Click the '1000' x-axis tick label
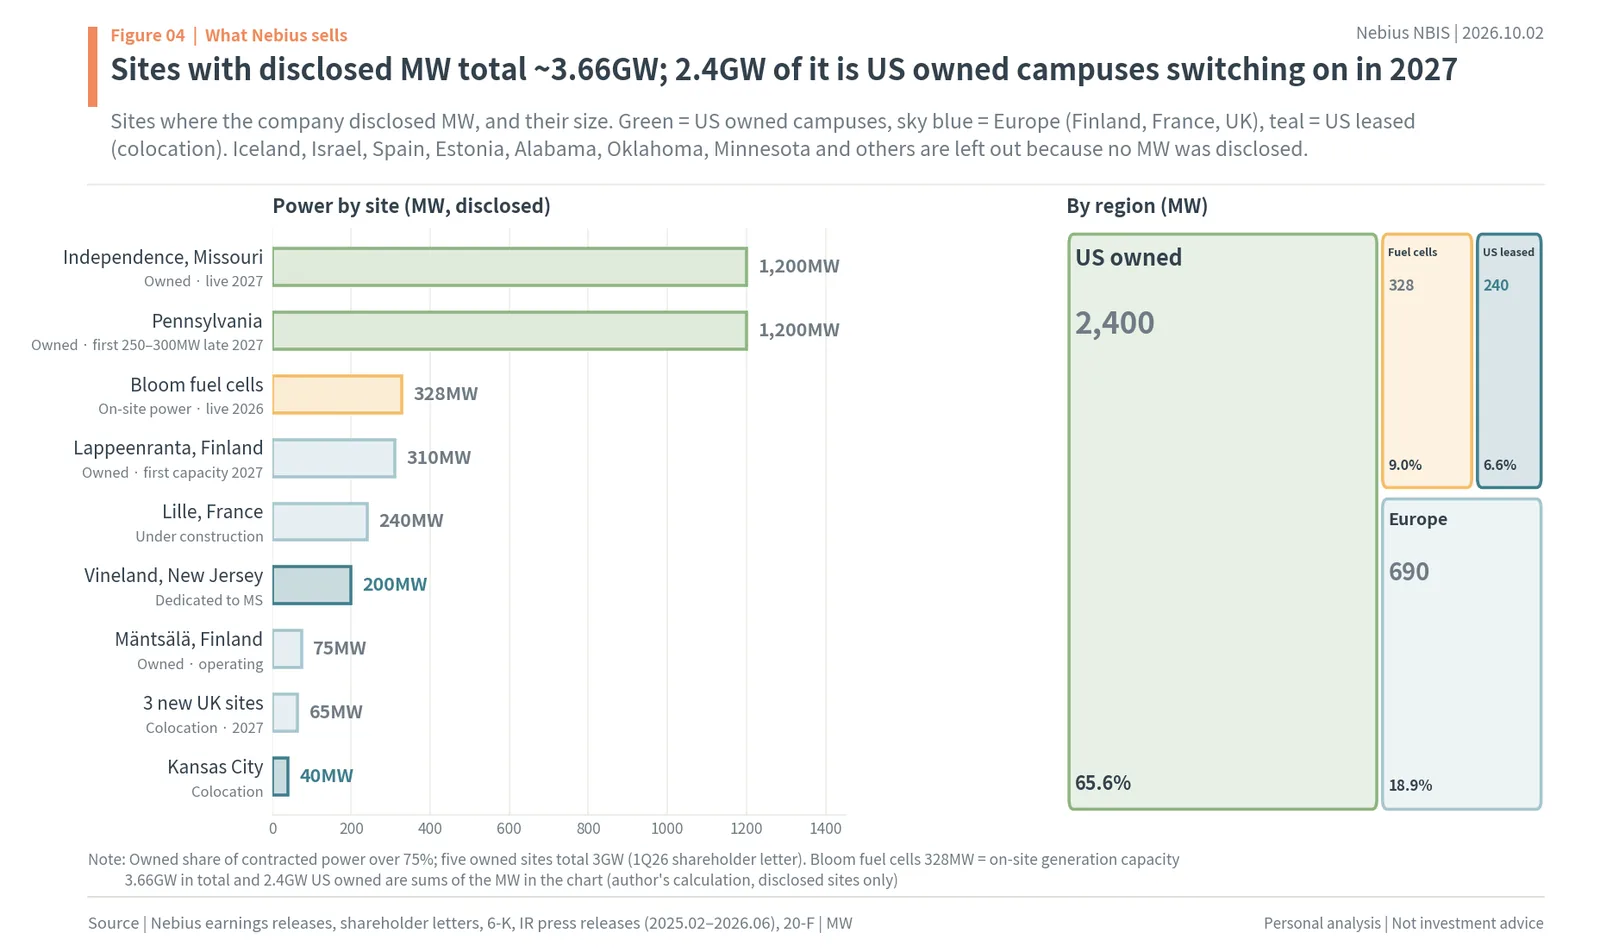Viewport: 1600px width, 952px height. pos(667,829)
